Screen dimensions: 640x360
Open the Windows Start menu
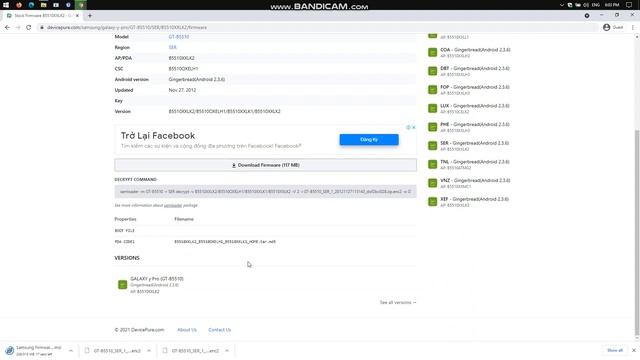tap(6, 5)
